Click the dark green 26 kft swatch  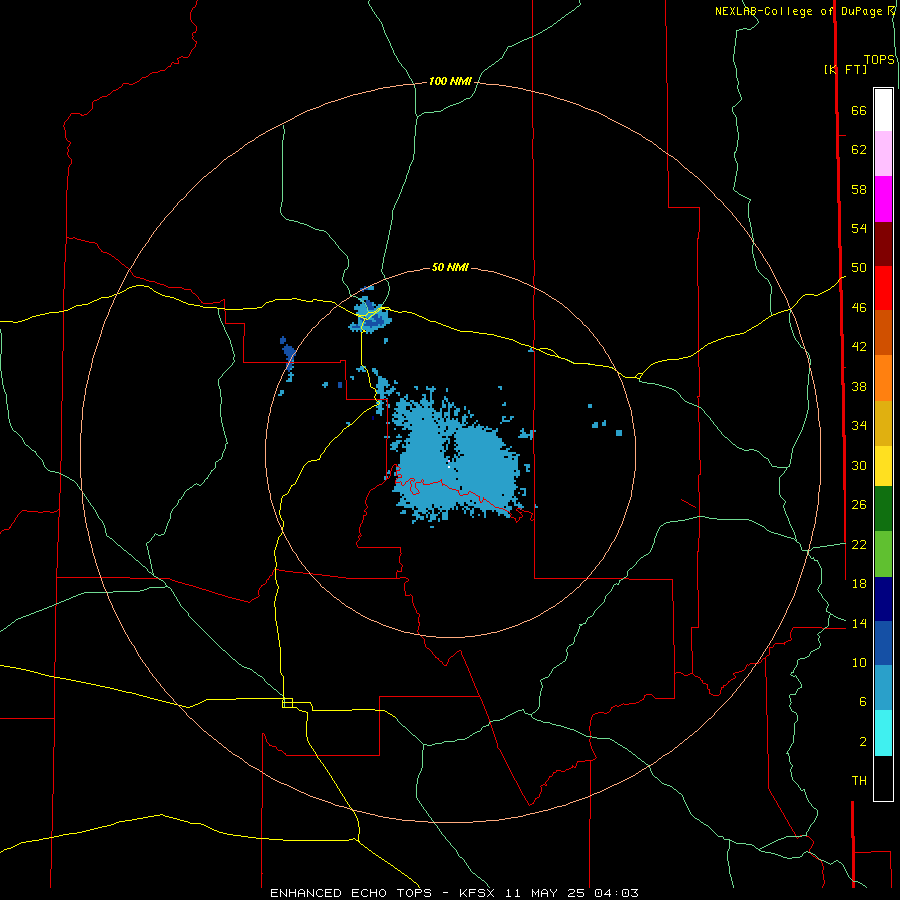tap(883, 508)
